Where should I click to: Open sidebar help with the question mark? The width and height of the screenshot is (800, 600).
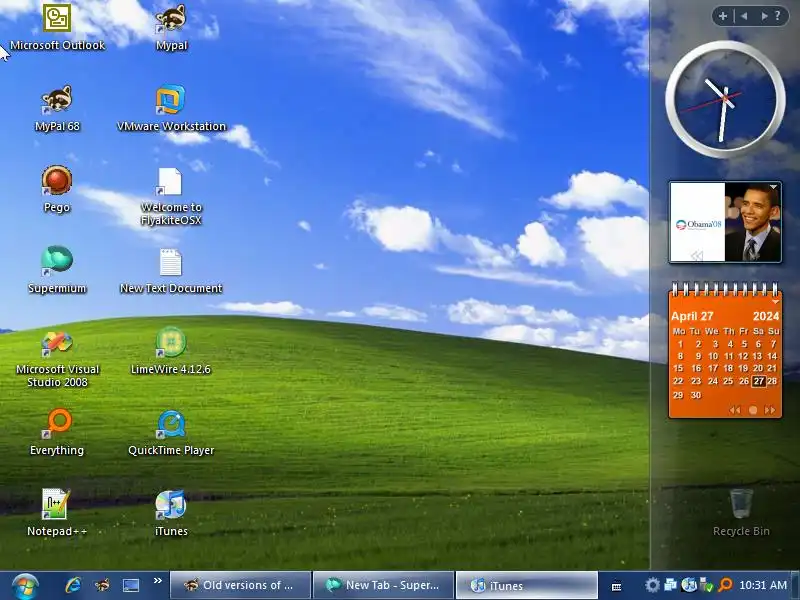pyautogui.click(x=778, y=16)
